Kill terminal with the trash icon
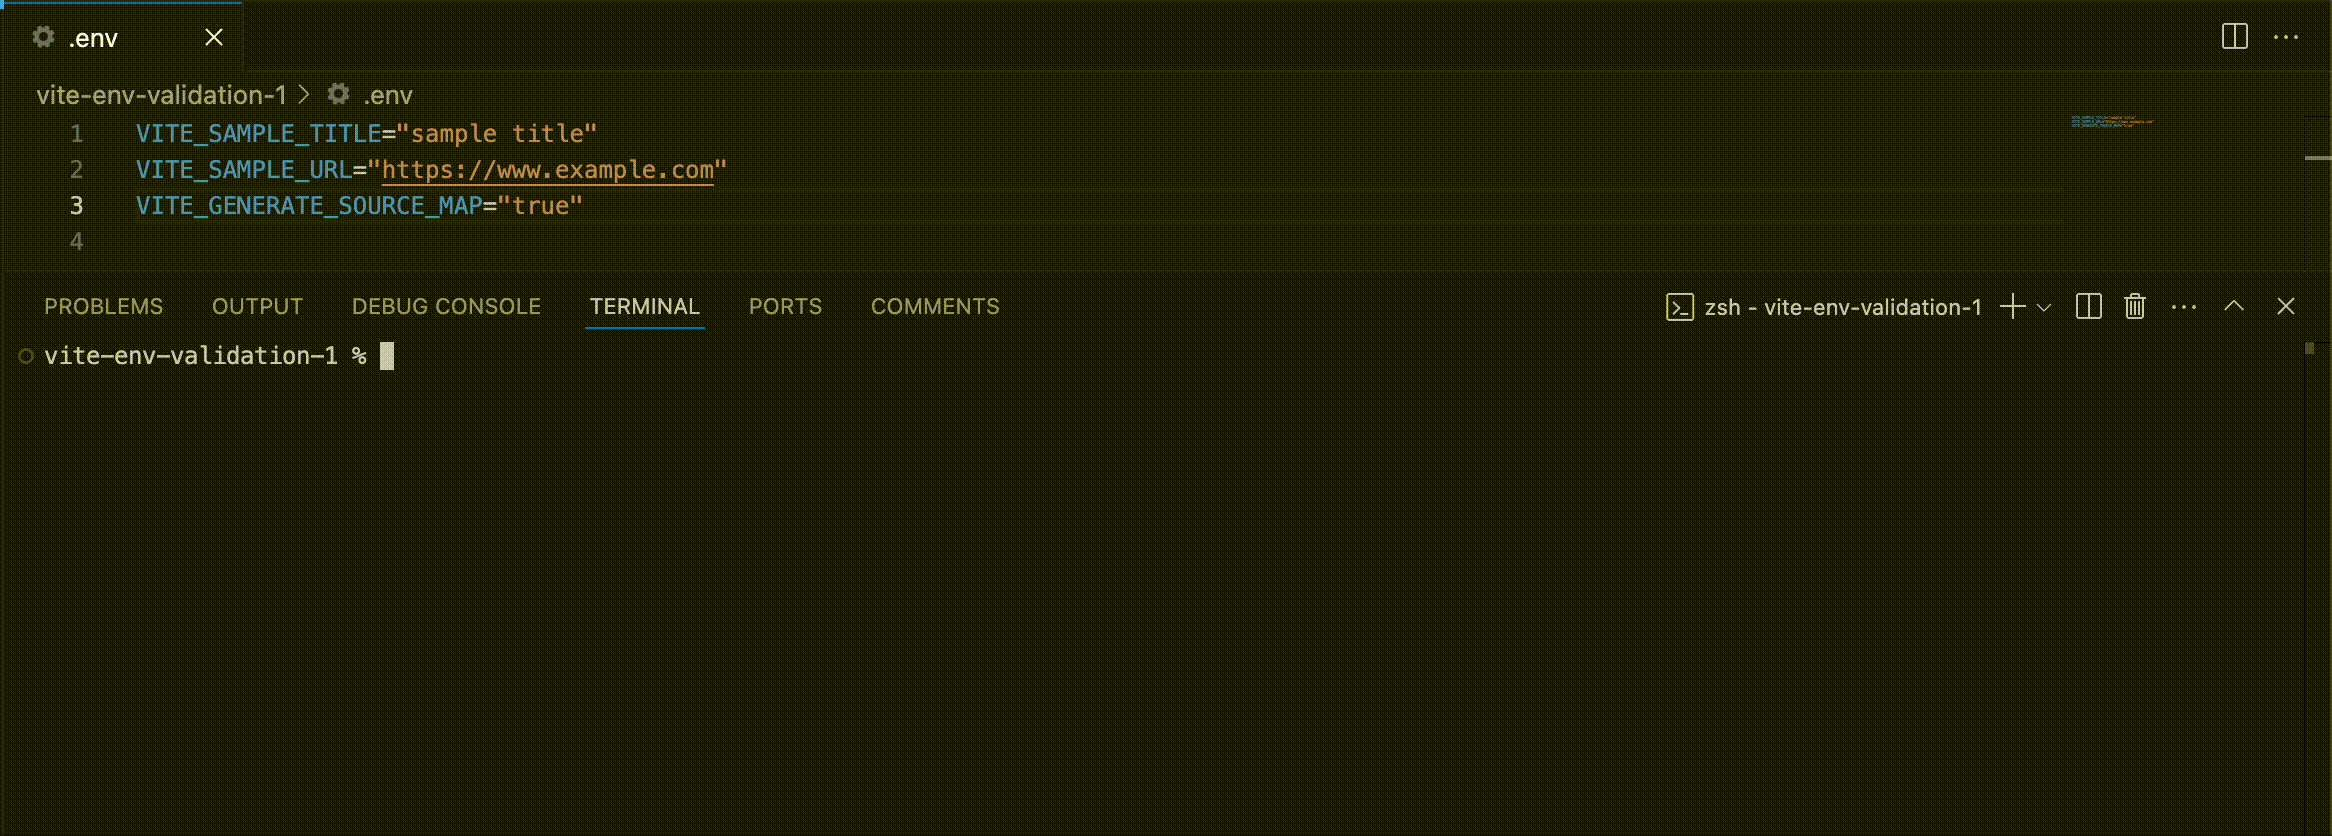The height and width of the screenshot is (836, 2332). tap(2135, 307)
